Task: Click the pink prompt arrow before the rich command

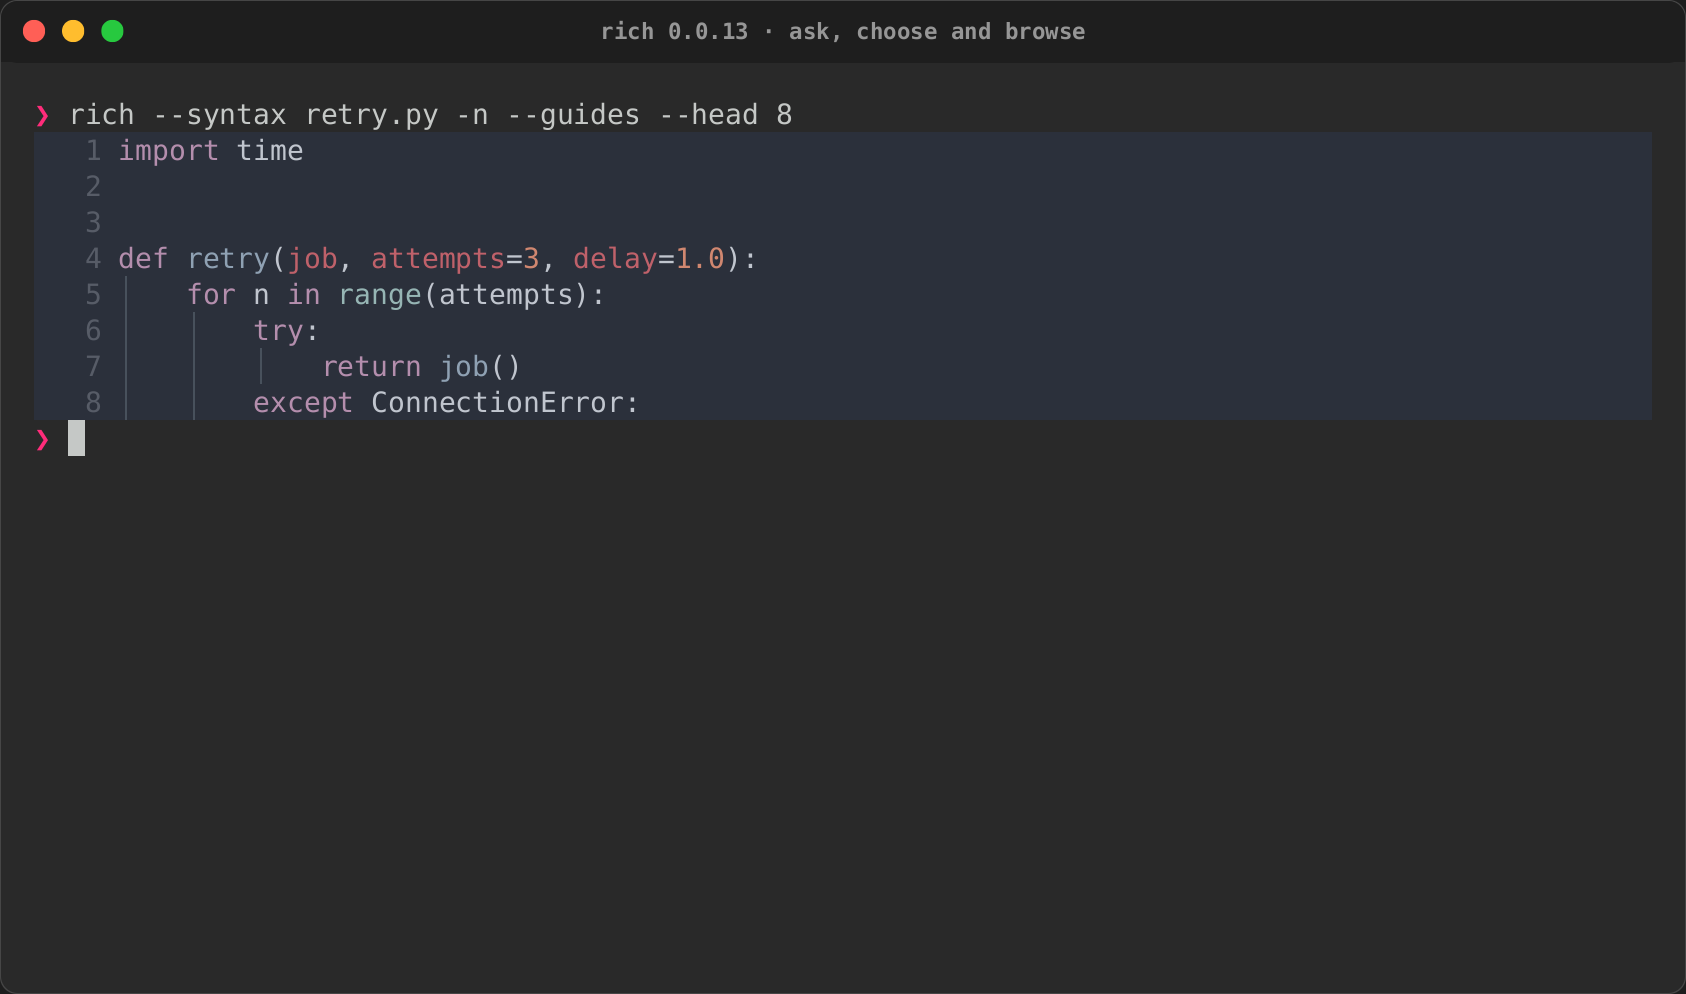Action: click(x=42, y=116)
